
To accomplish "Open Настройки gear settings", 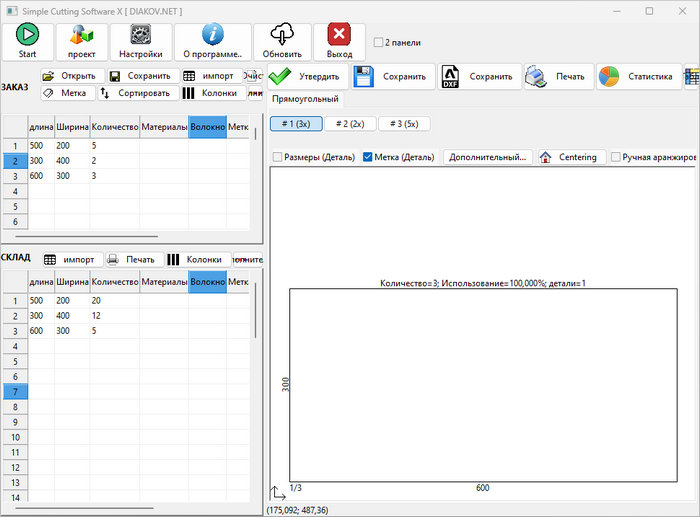I will pos(141,42).
